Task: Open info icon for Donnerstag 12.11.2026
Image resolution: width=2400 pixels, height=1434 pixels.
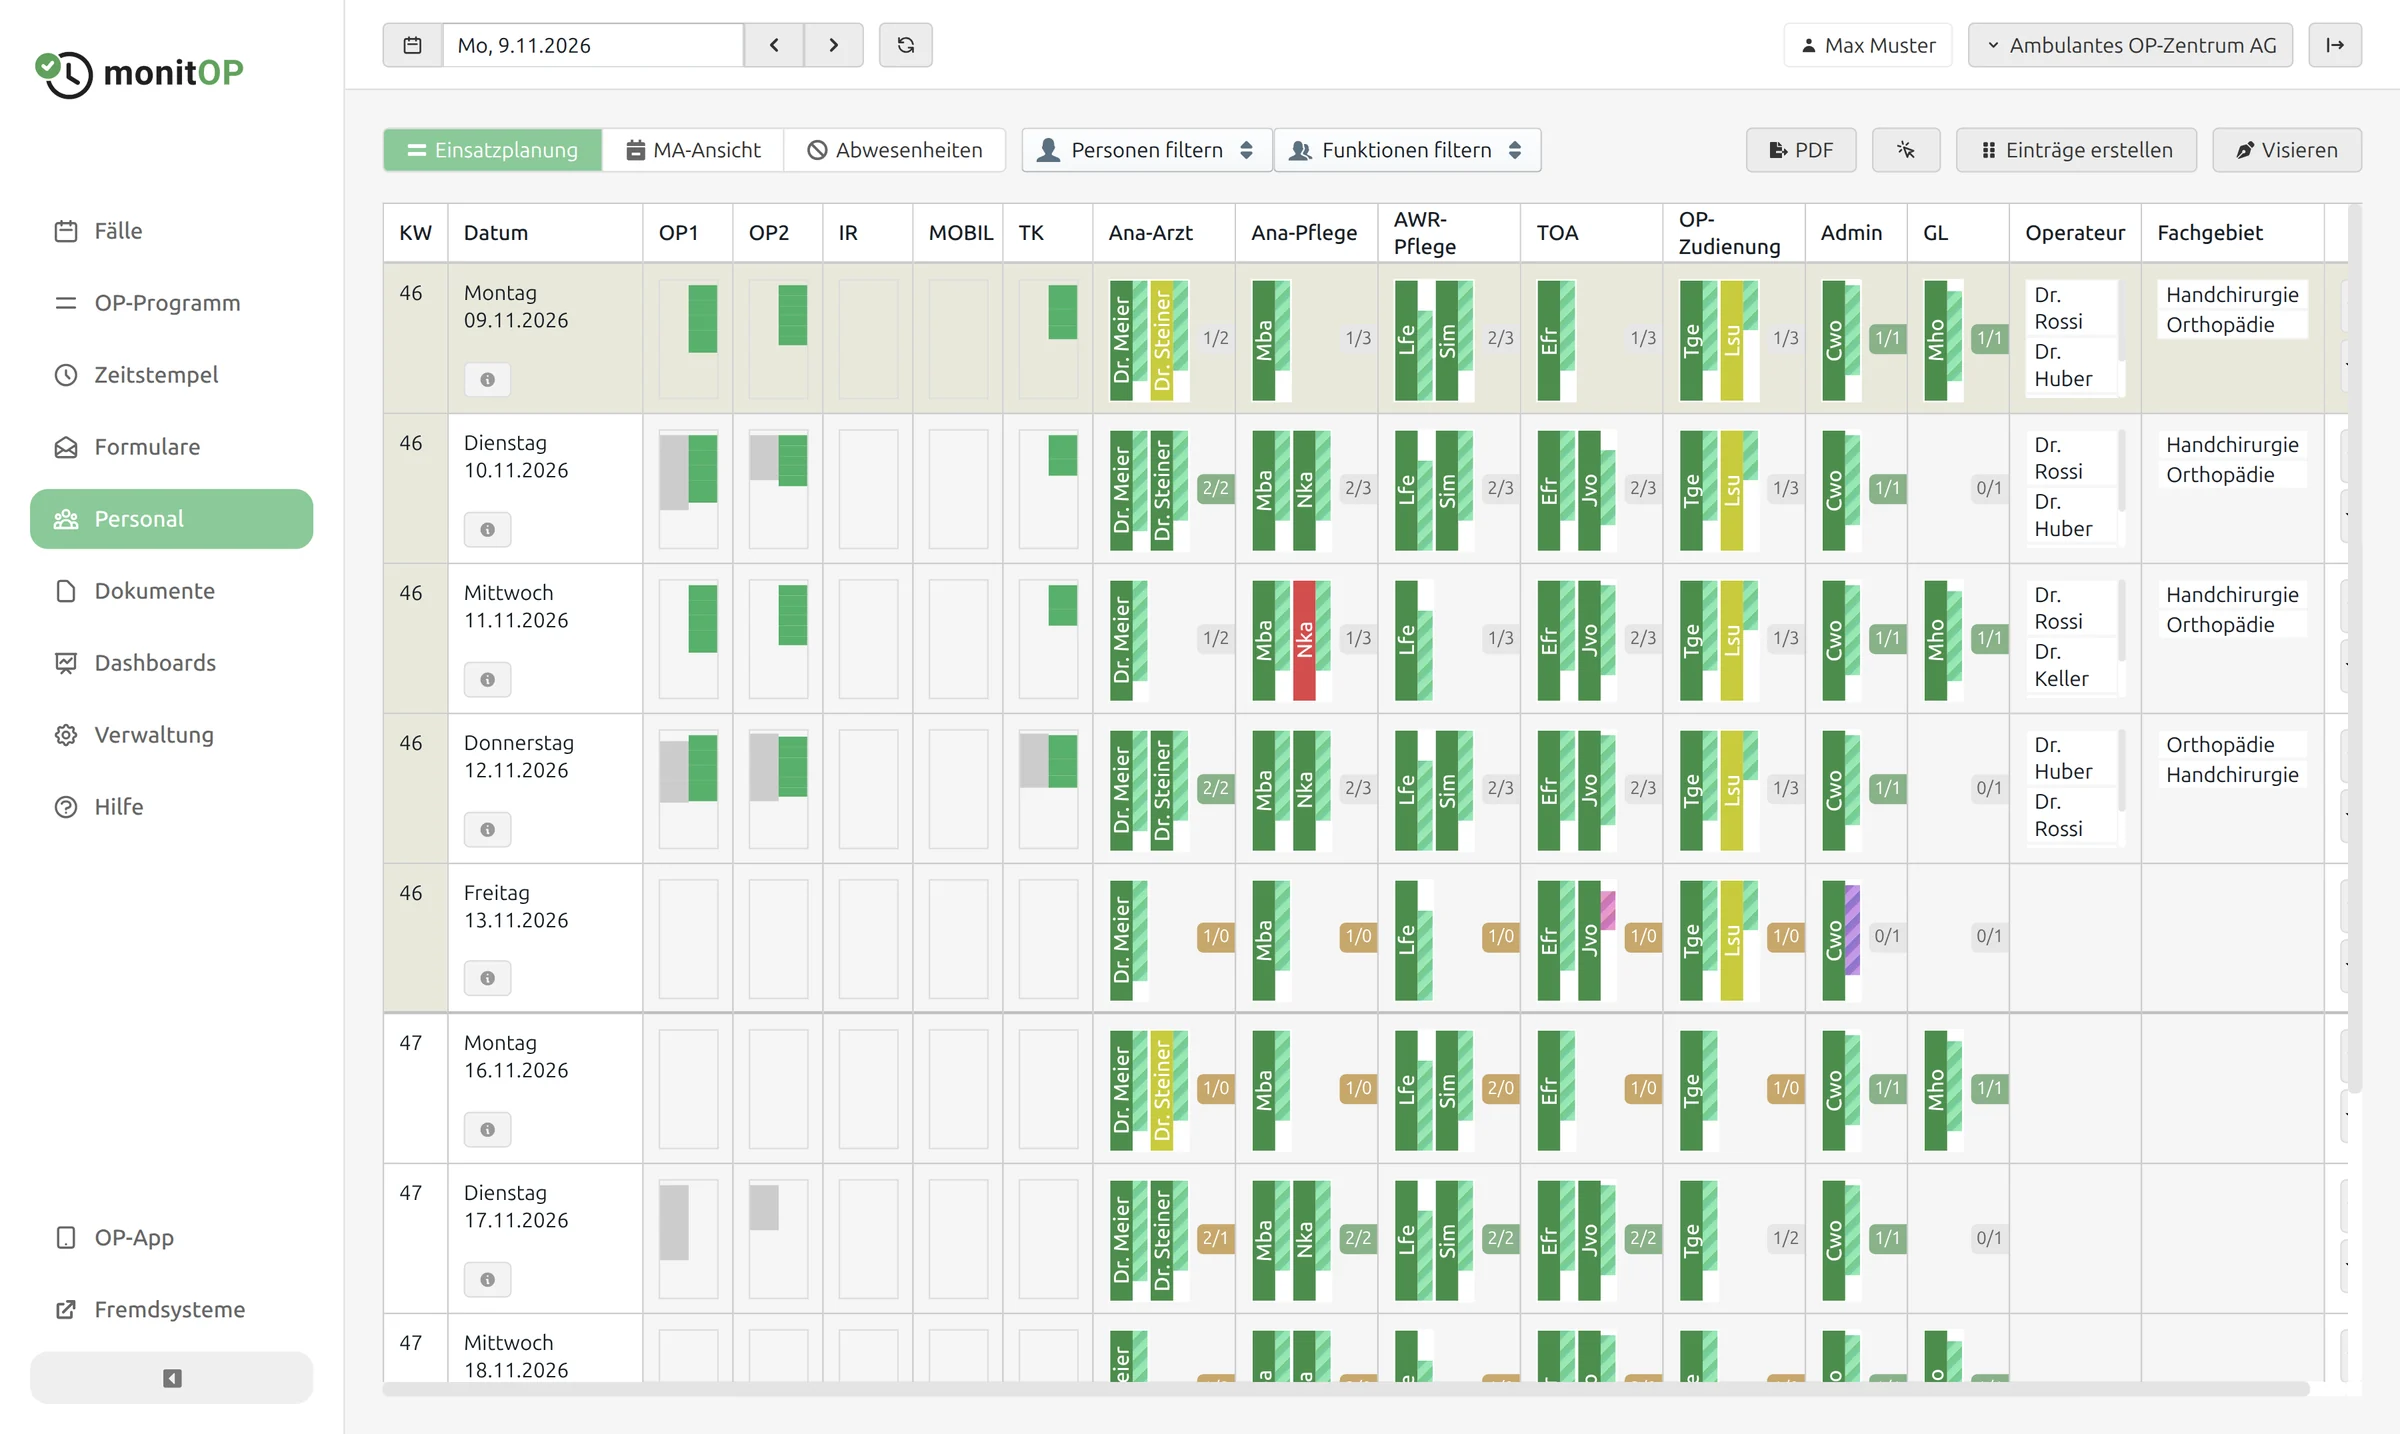Action: pos(487,830)
